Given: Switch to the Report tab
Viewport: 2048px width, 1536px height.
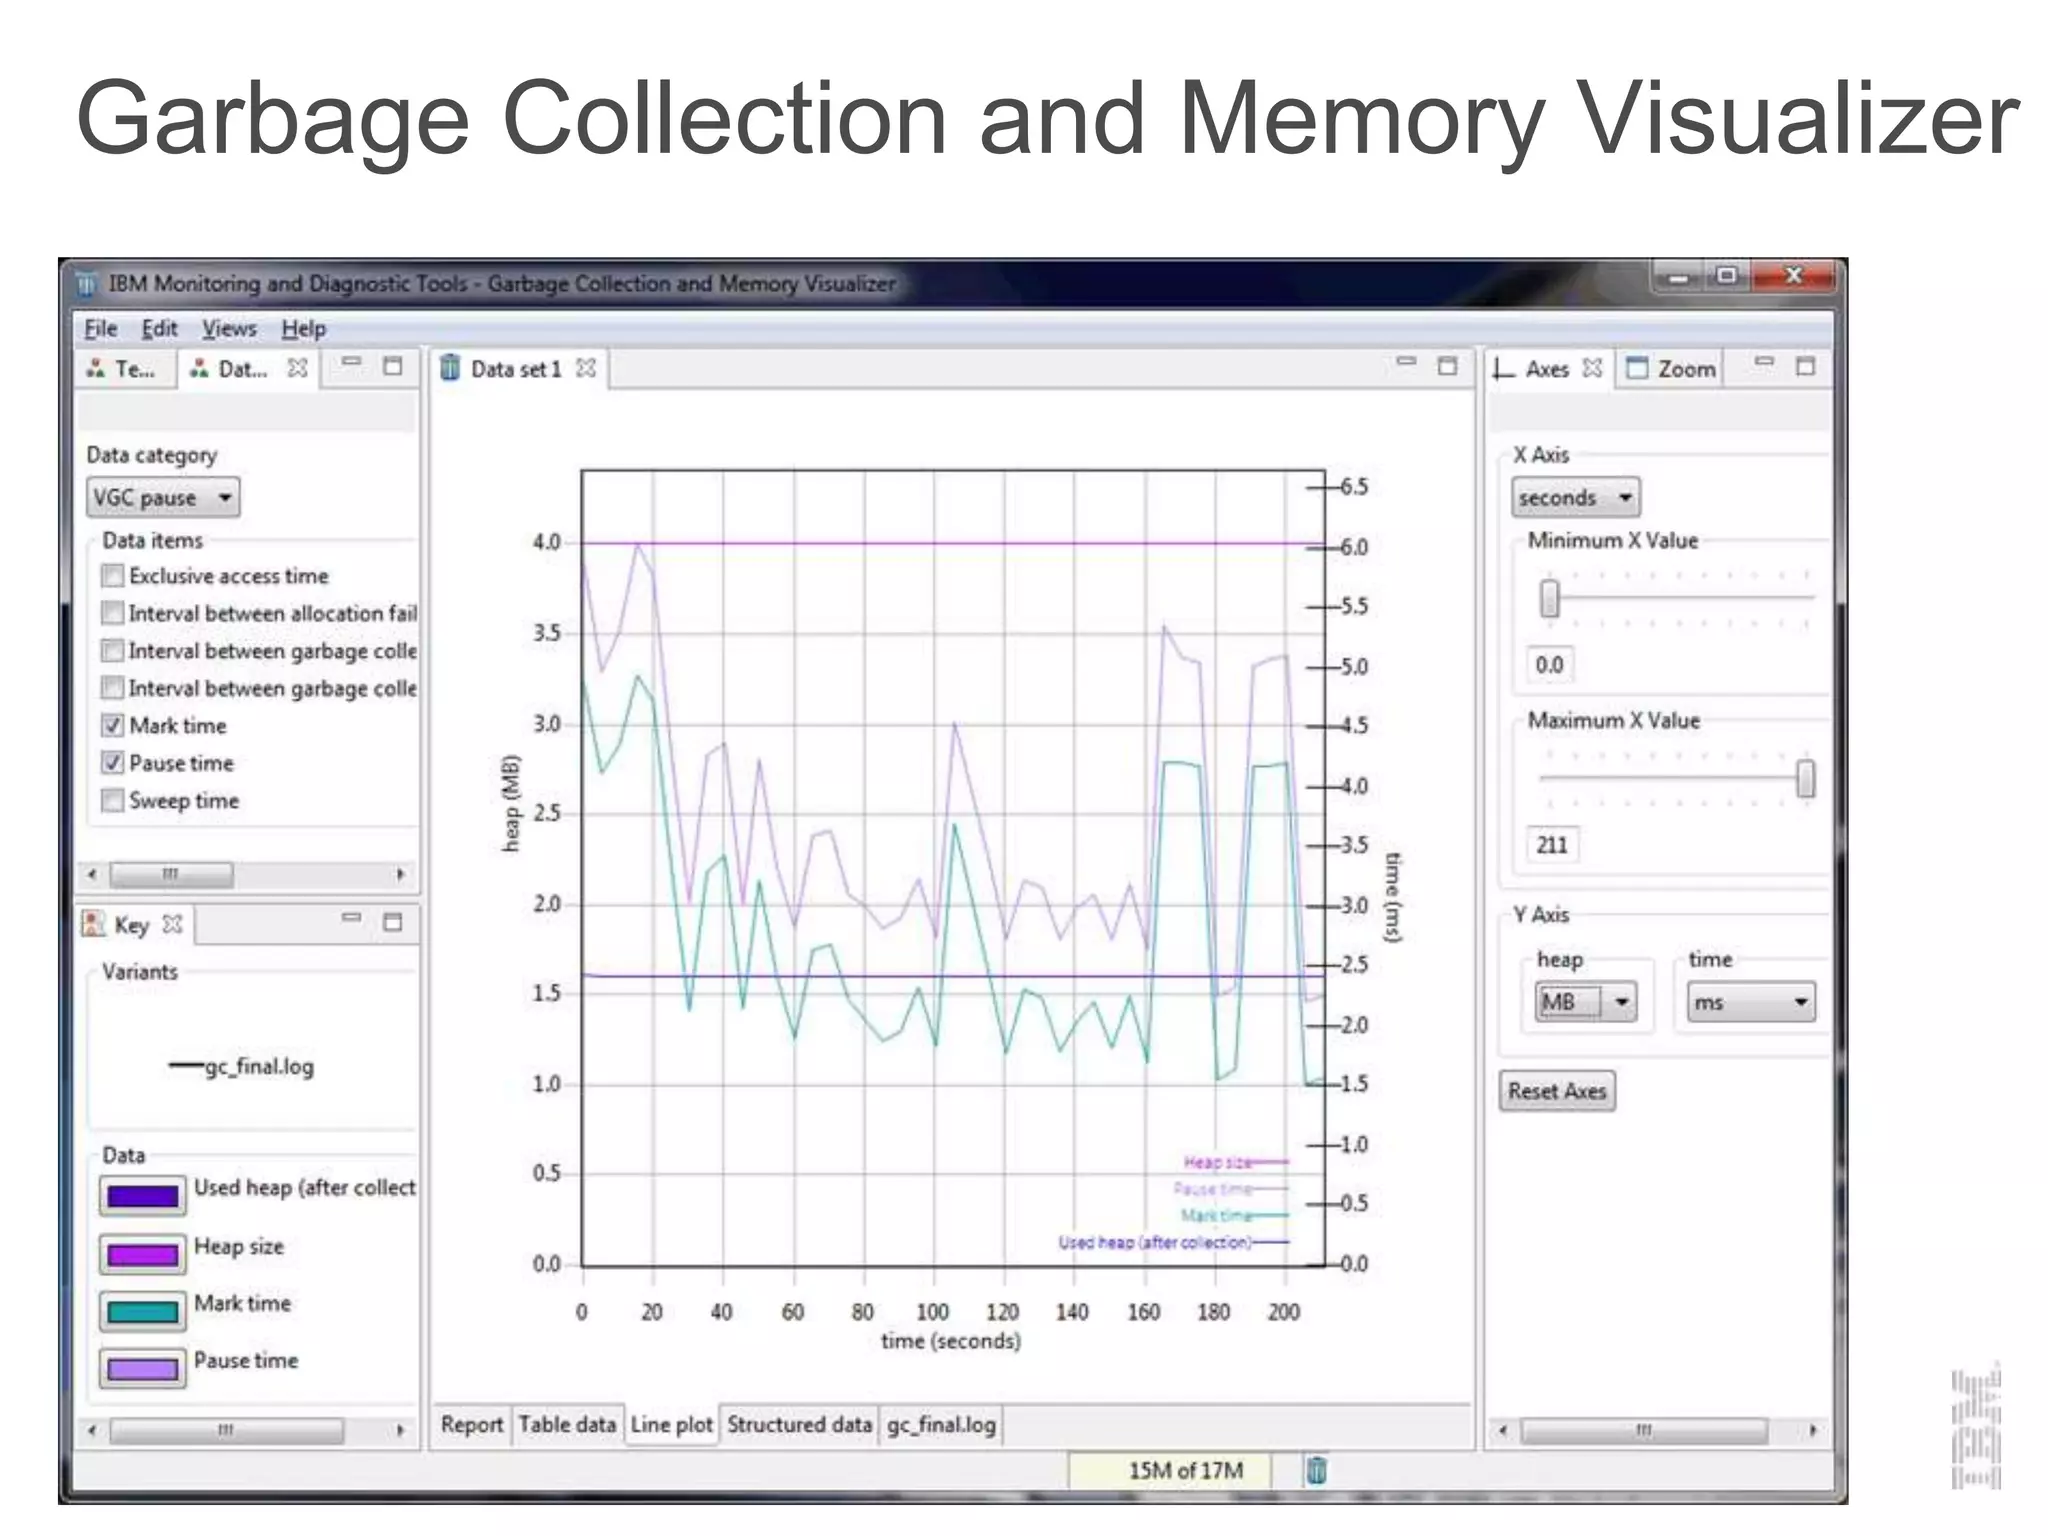Looking at the screenshot, I should (x=472, y=1424).
